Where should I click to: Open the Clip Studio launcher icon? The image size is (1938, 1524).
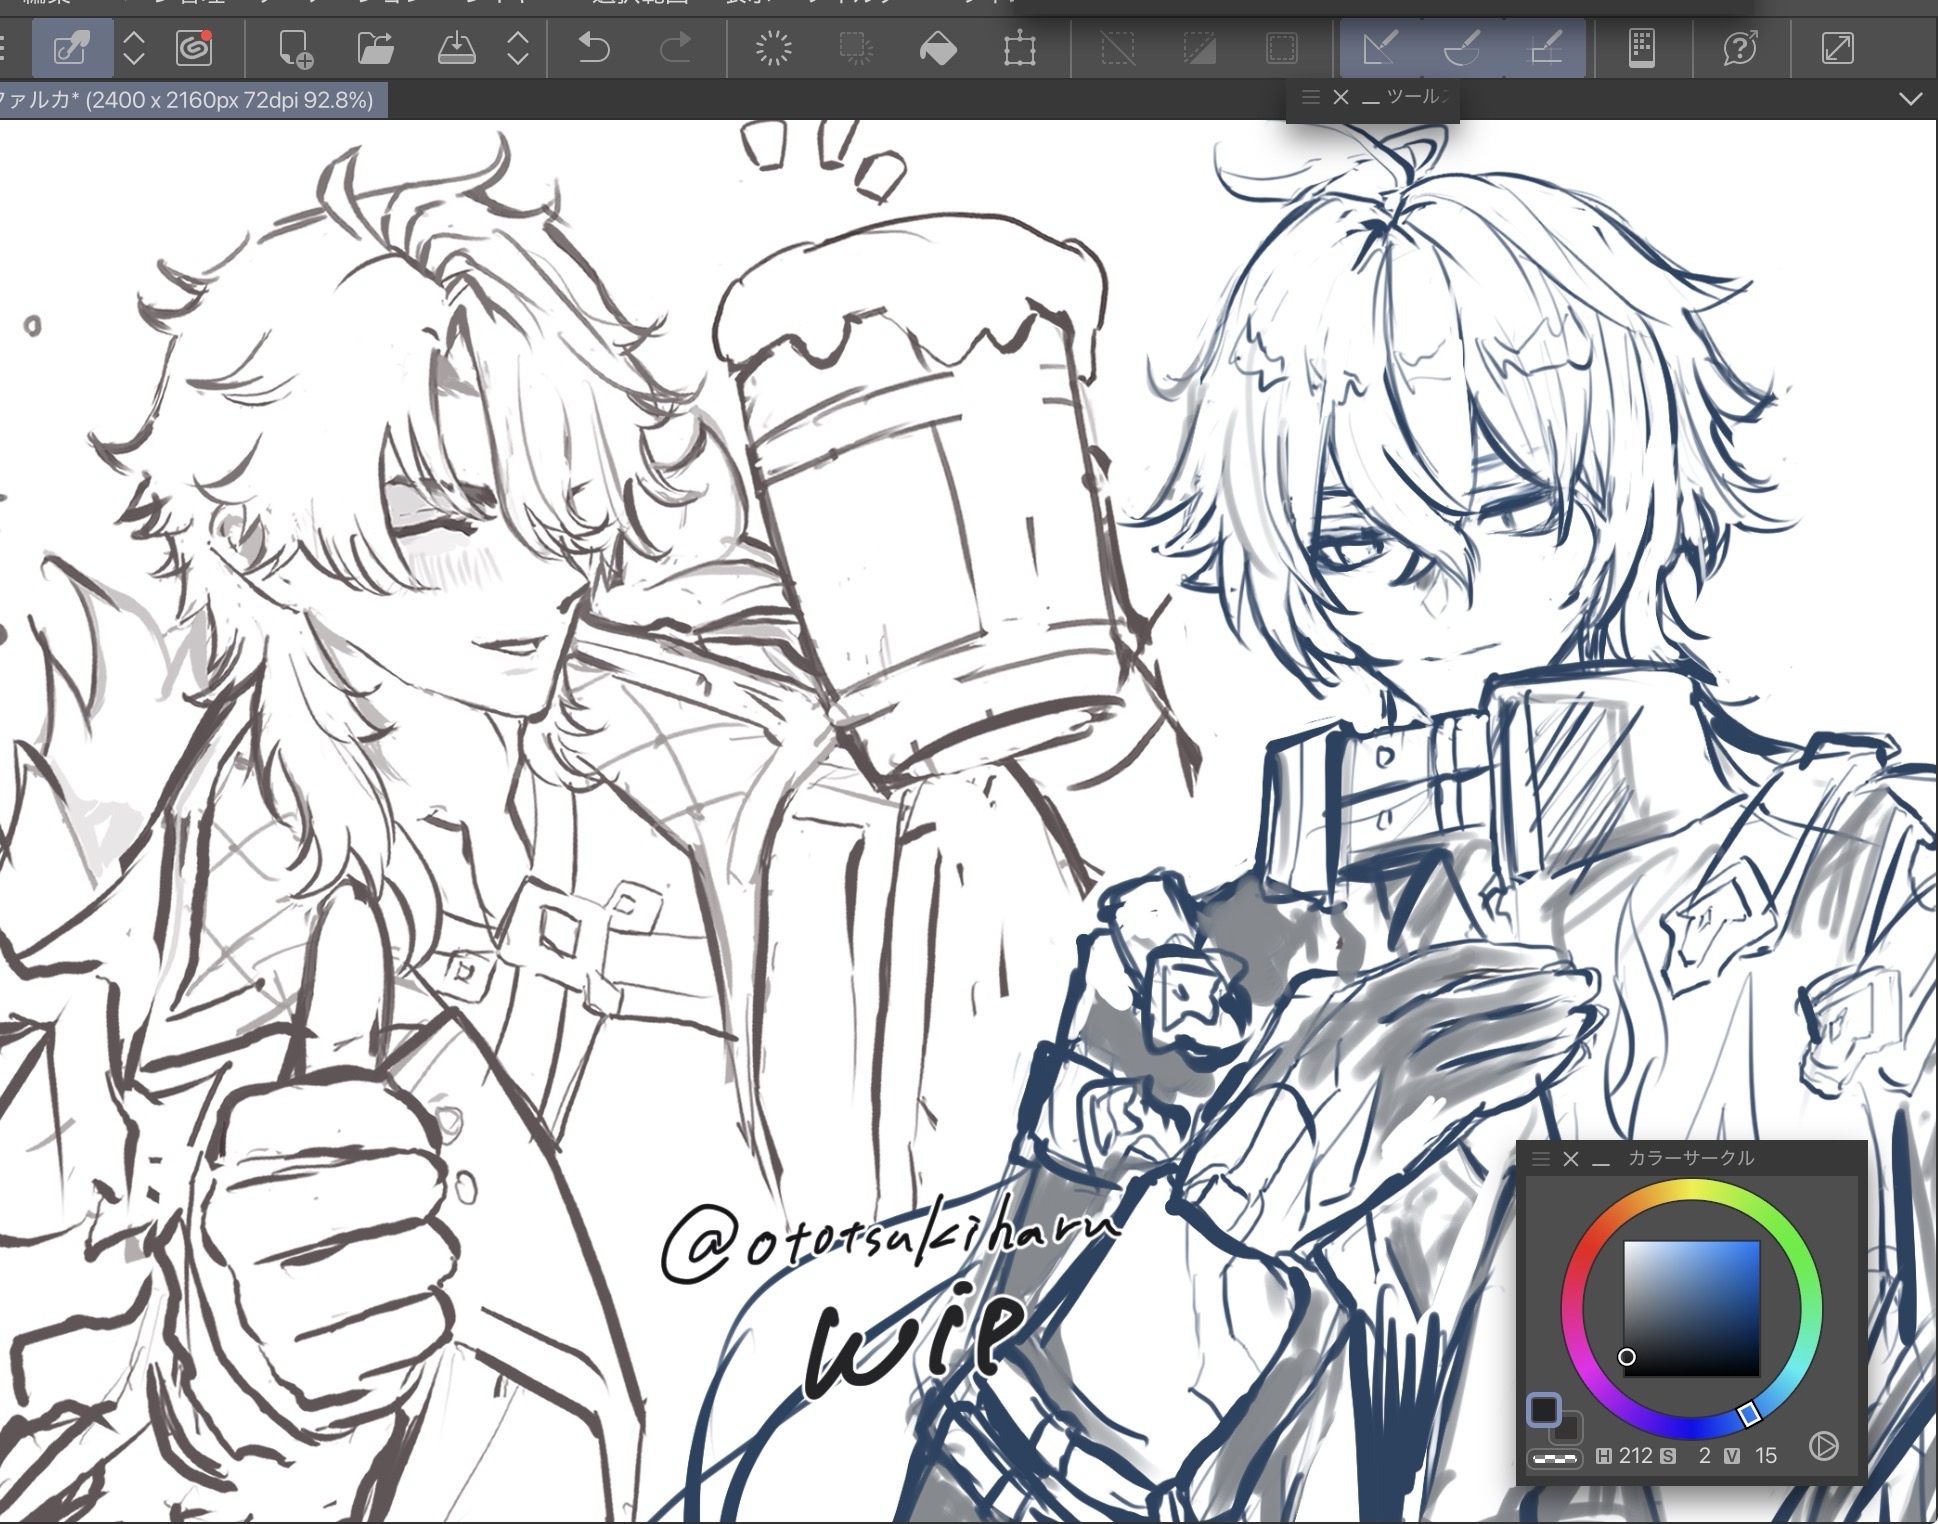pyautogui.click(x=194, y=47)
